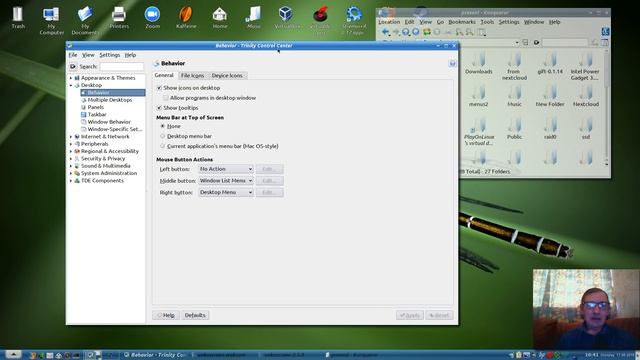Launch Kaffeine from the desktop
Image resolution: width=640 pixels, height=360 pixels.
(x=186, y=17)
